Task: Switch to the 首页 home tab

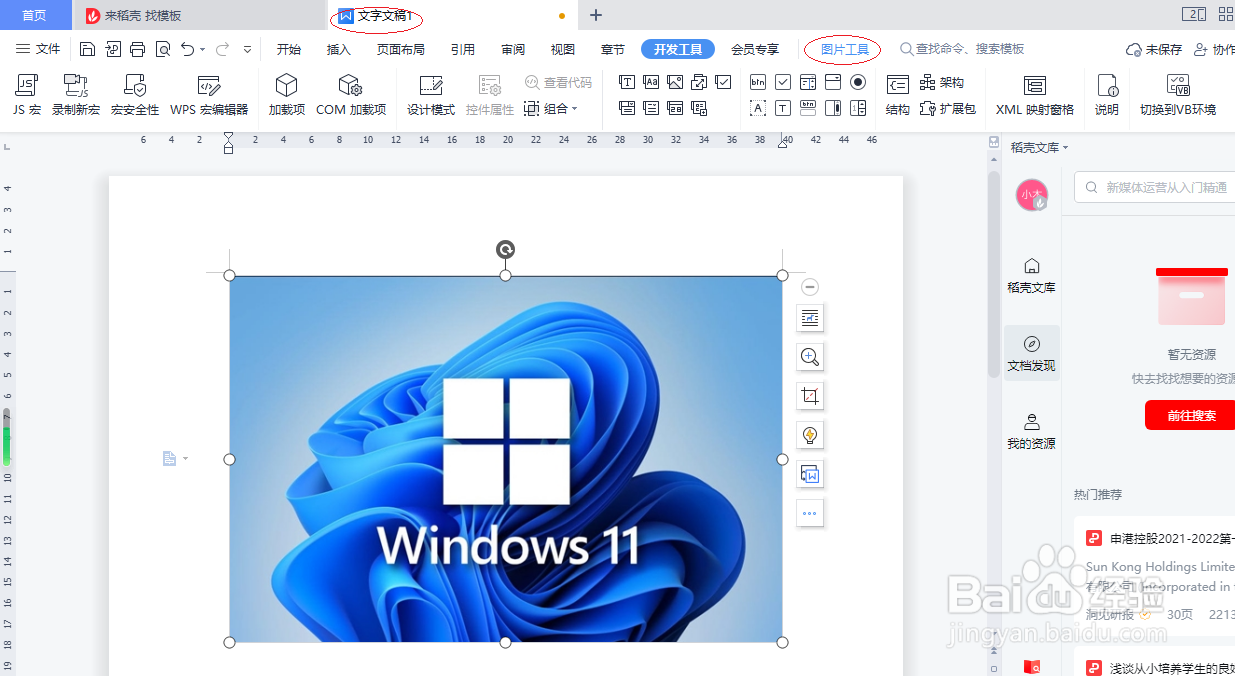Action: pos(35,15)
